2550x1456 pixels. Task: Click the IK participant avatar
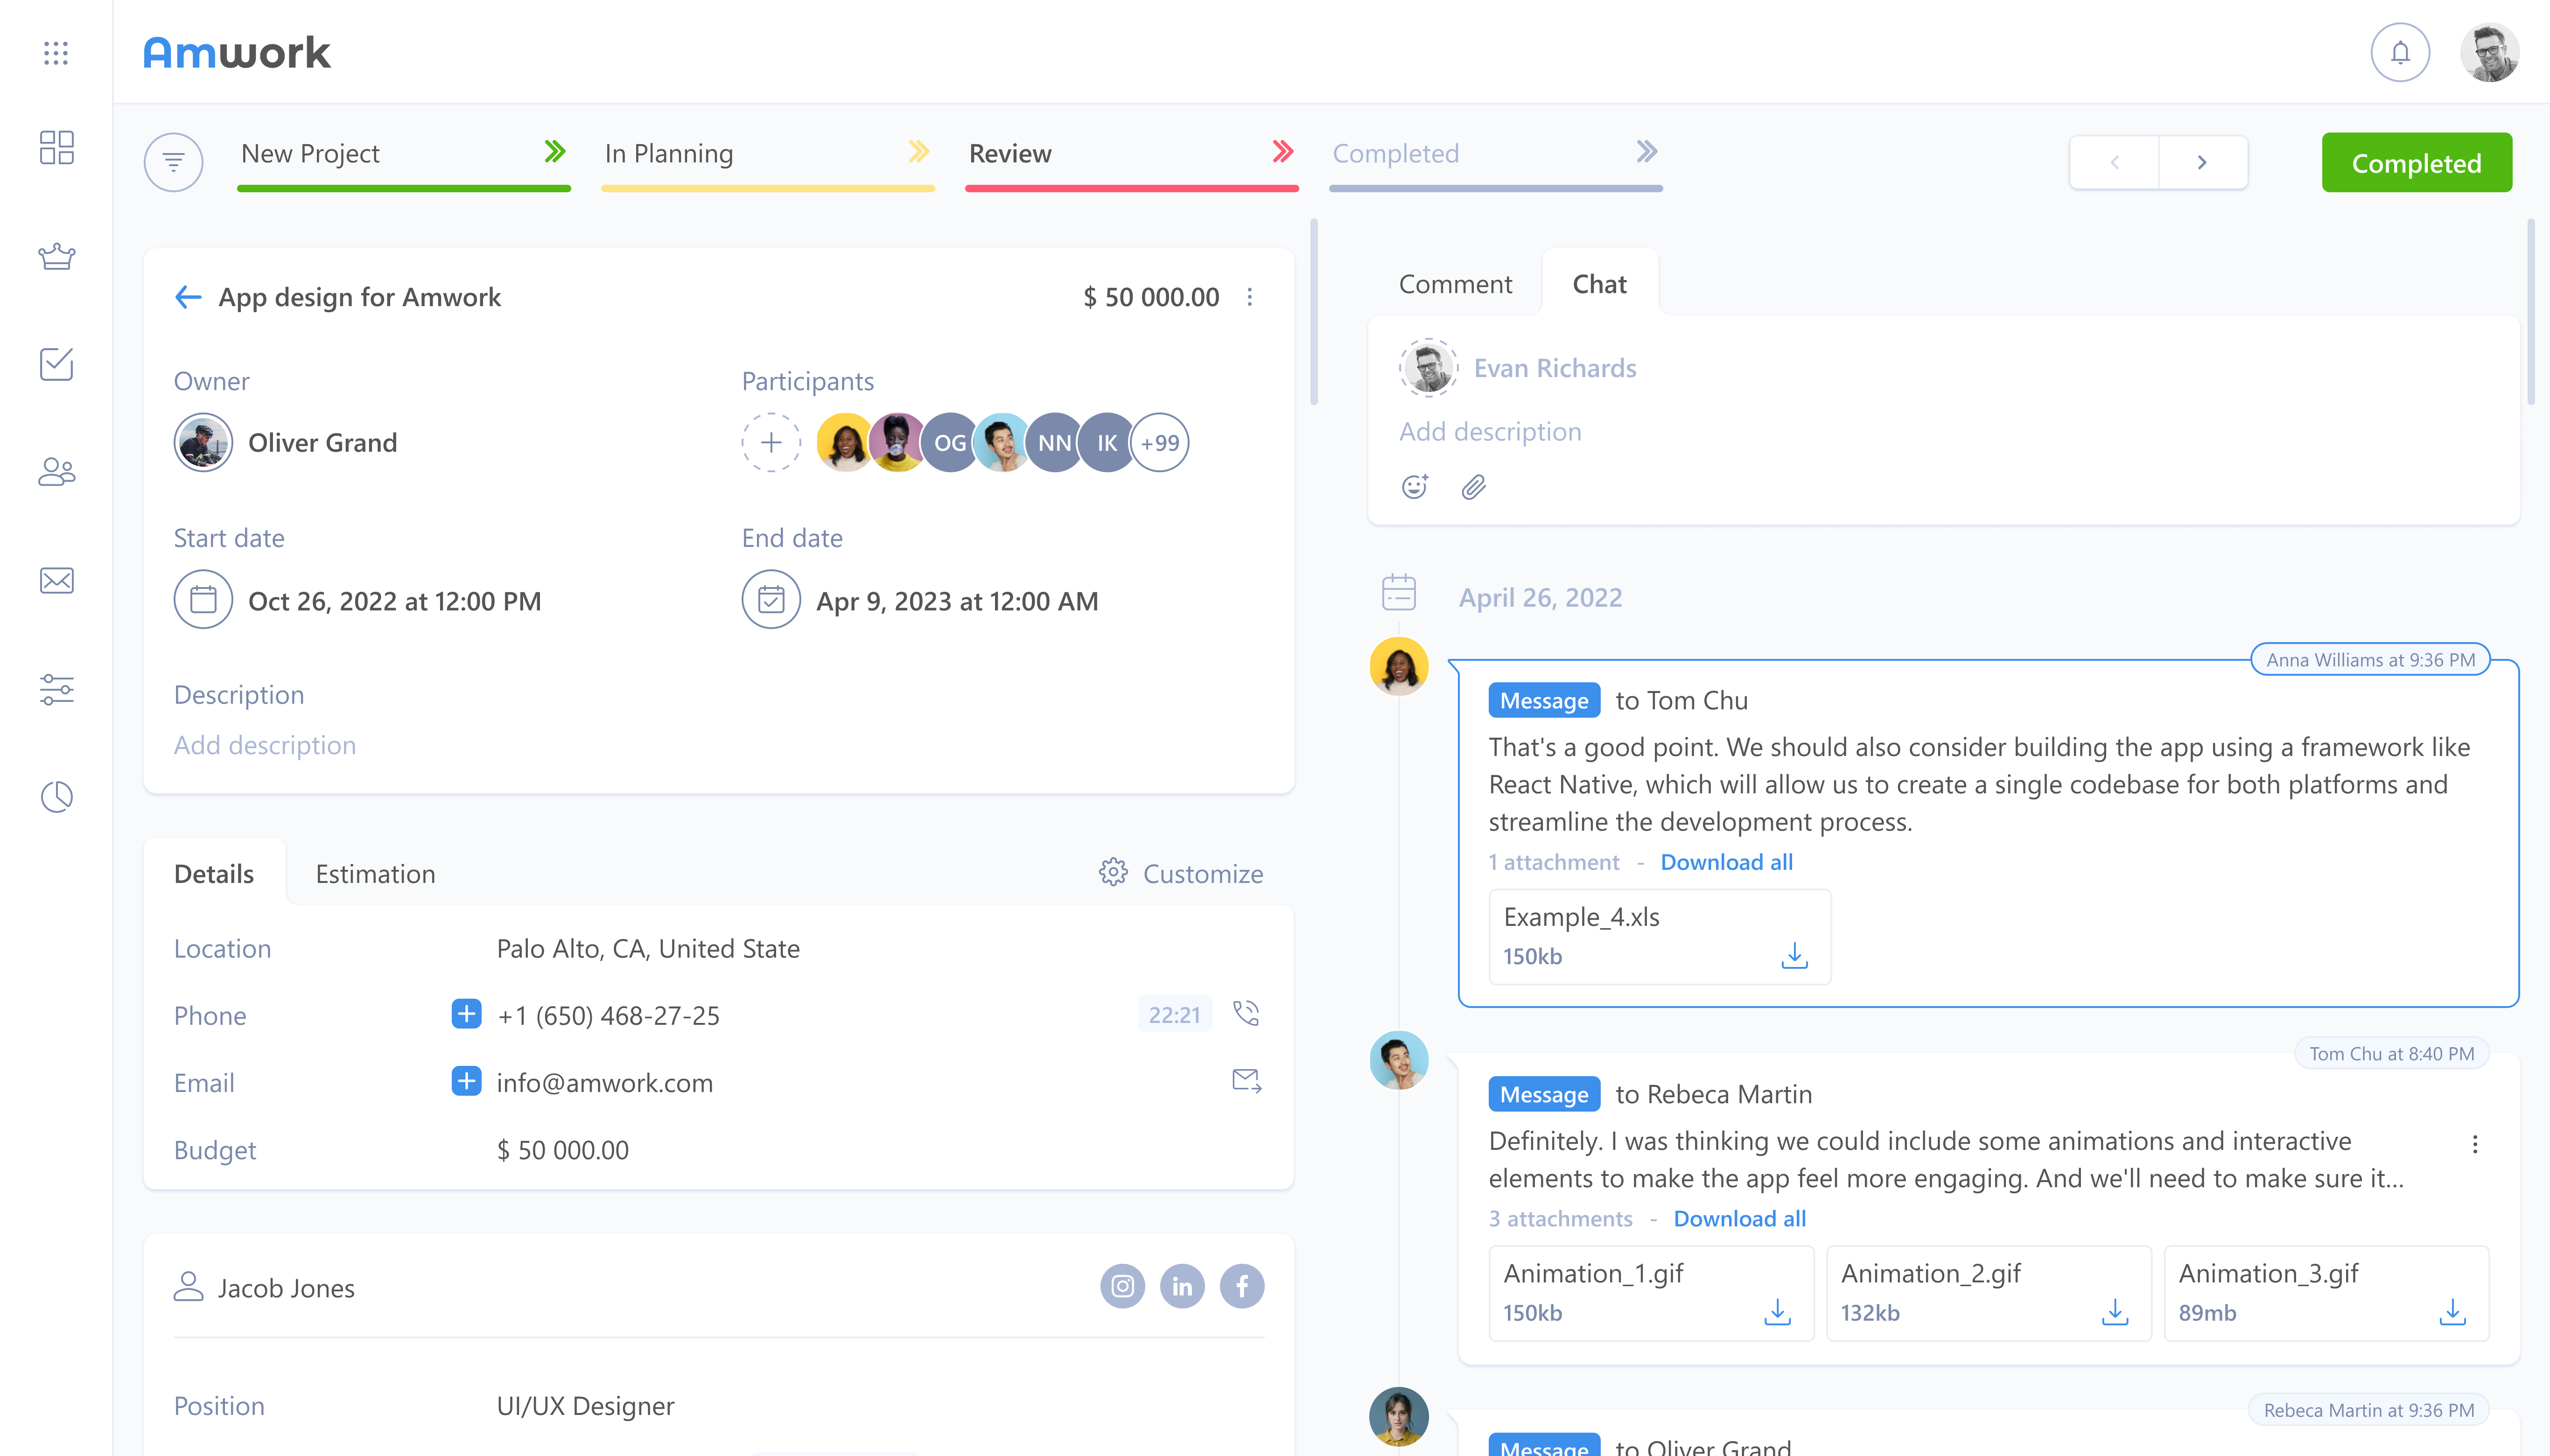(x=1107, y=442)
